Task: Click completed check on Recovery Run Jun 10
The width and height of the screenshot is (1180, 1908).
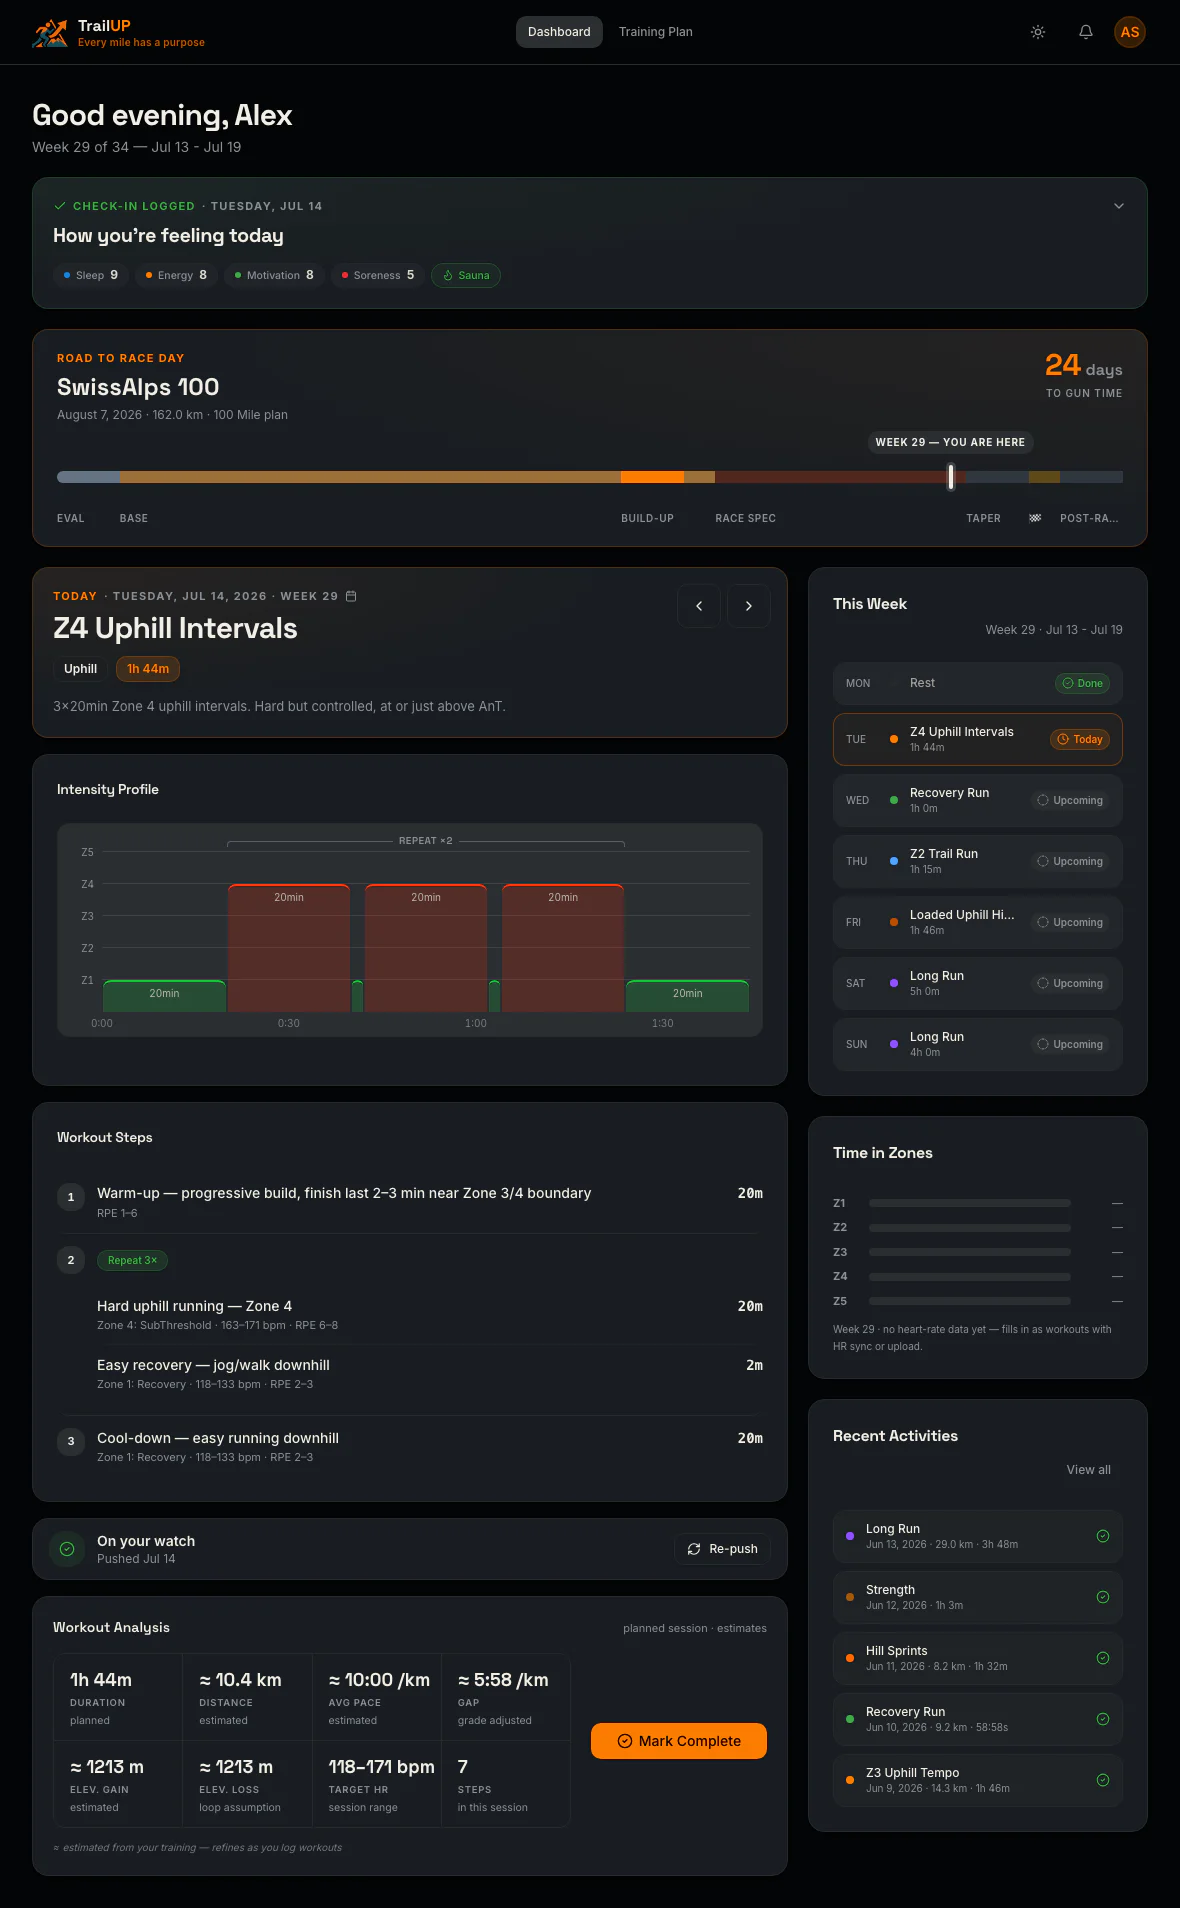Action: pos(1103,1719)
